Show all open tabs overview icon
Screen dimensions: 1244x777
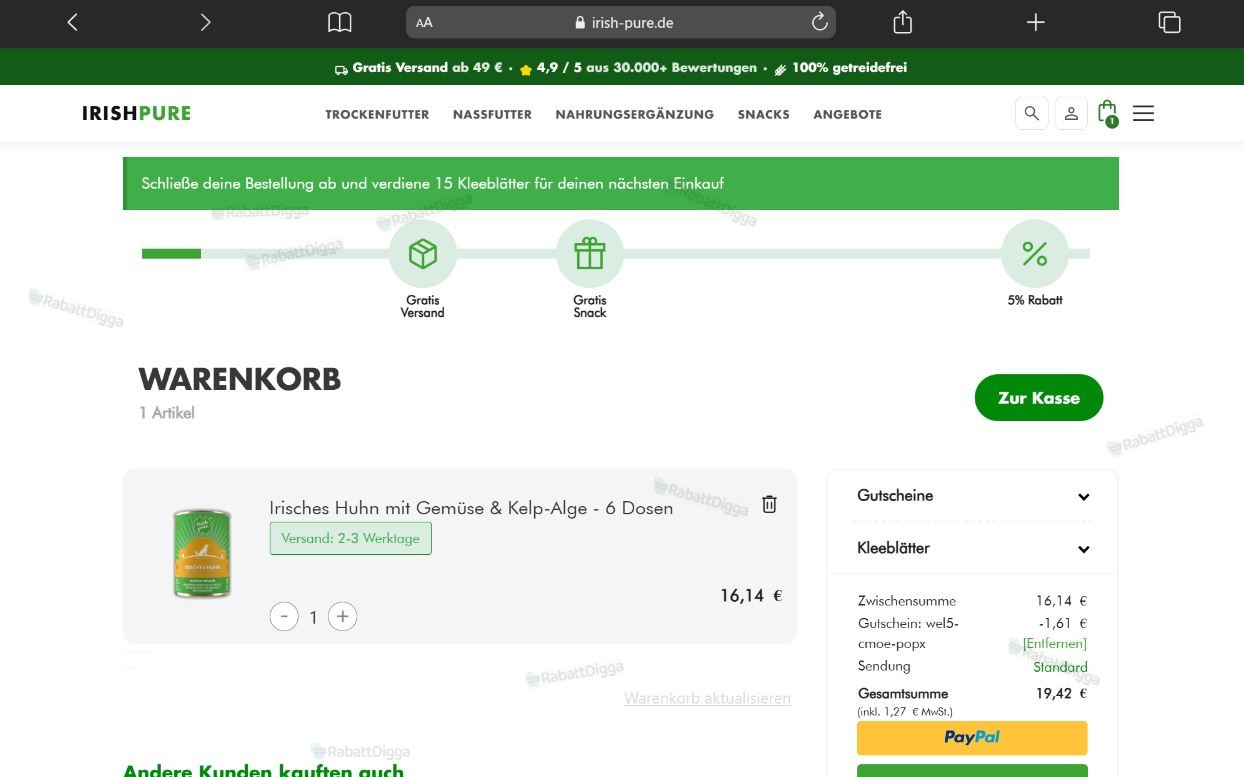coord(1169,22)
